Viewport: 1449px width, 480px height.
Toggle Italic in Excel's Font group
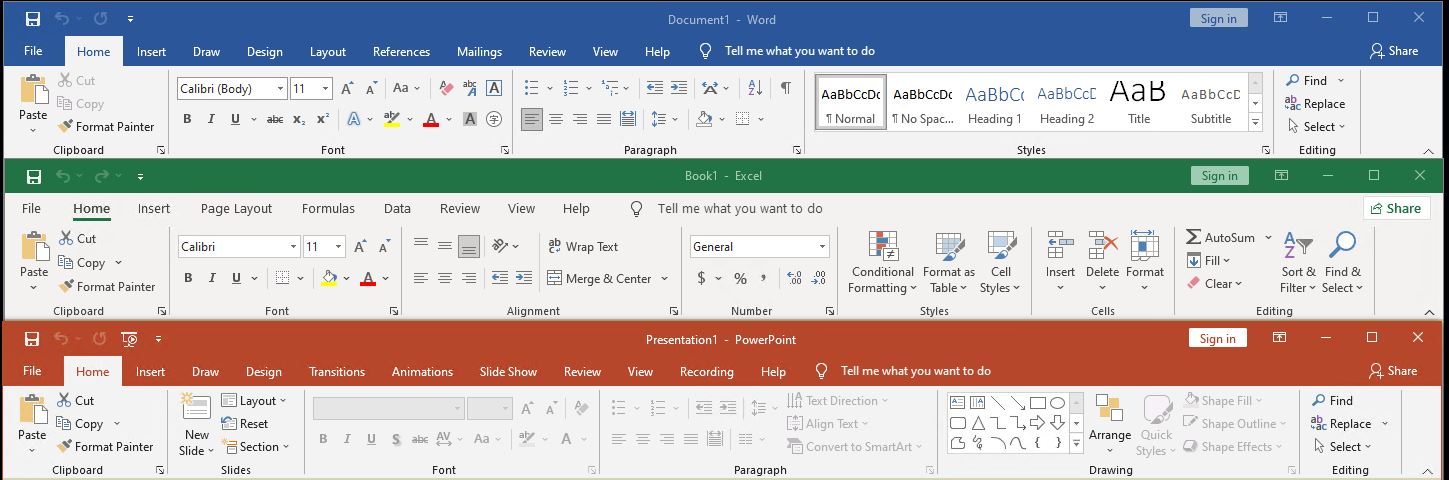point(211,278)
